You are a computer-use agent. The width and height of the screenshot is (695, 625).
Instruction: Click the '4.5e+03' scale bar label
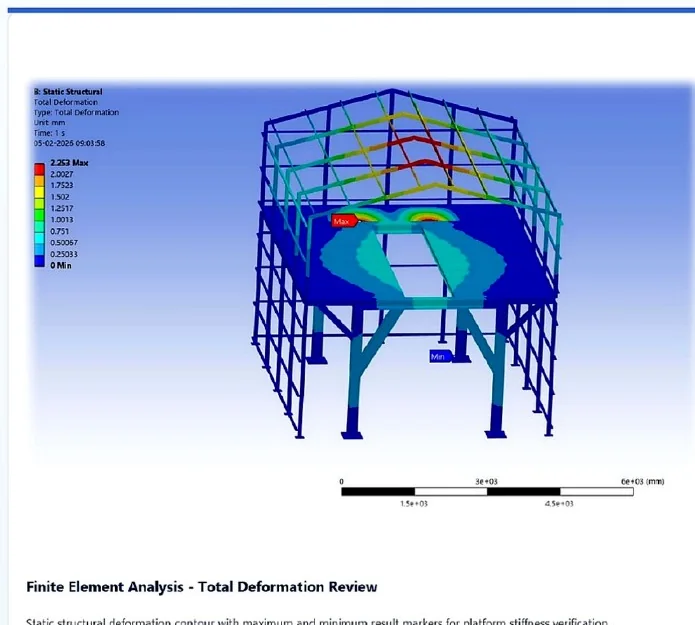point(559,504)
